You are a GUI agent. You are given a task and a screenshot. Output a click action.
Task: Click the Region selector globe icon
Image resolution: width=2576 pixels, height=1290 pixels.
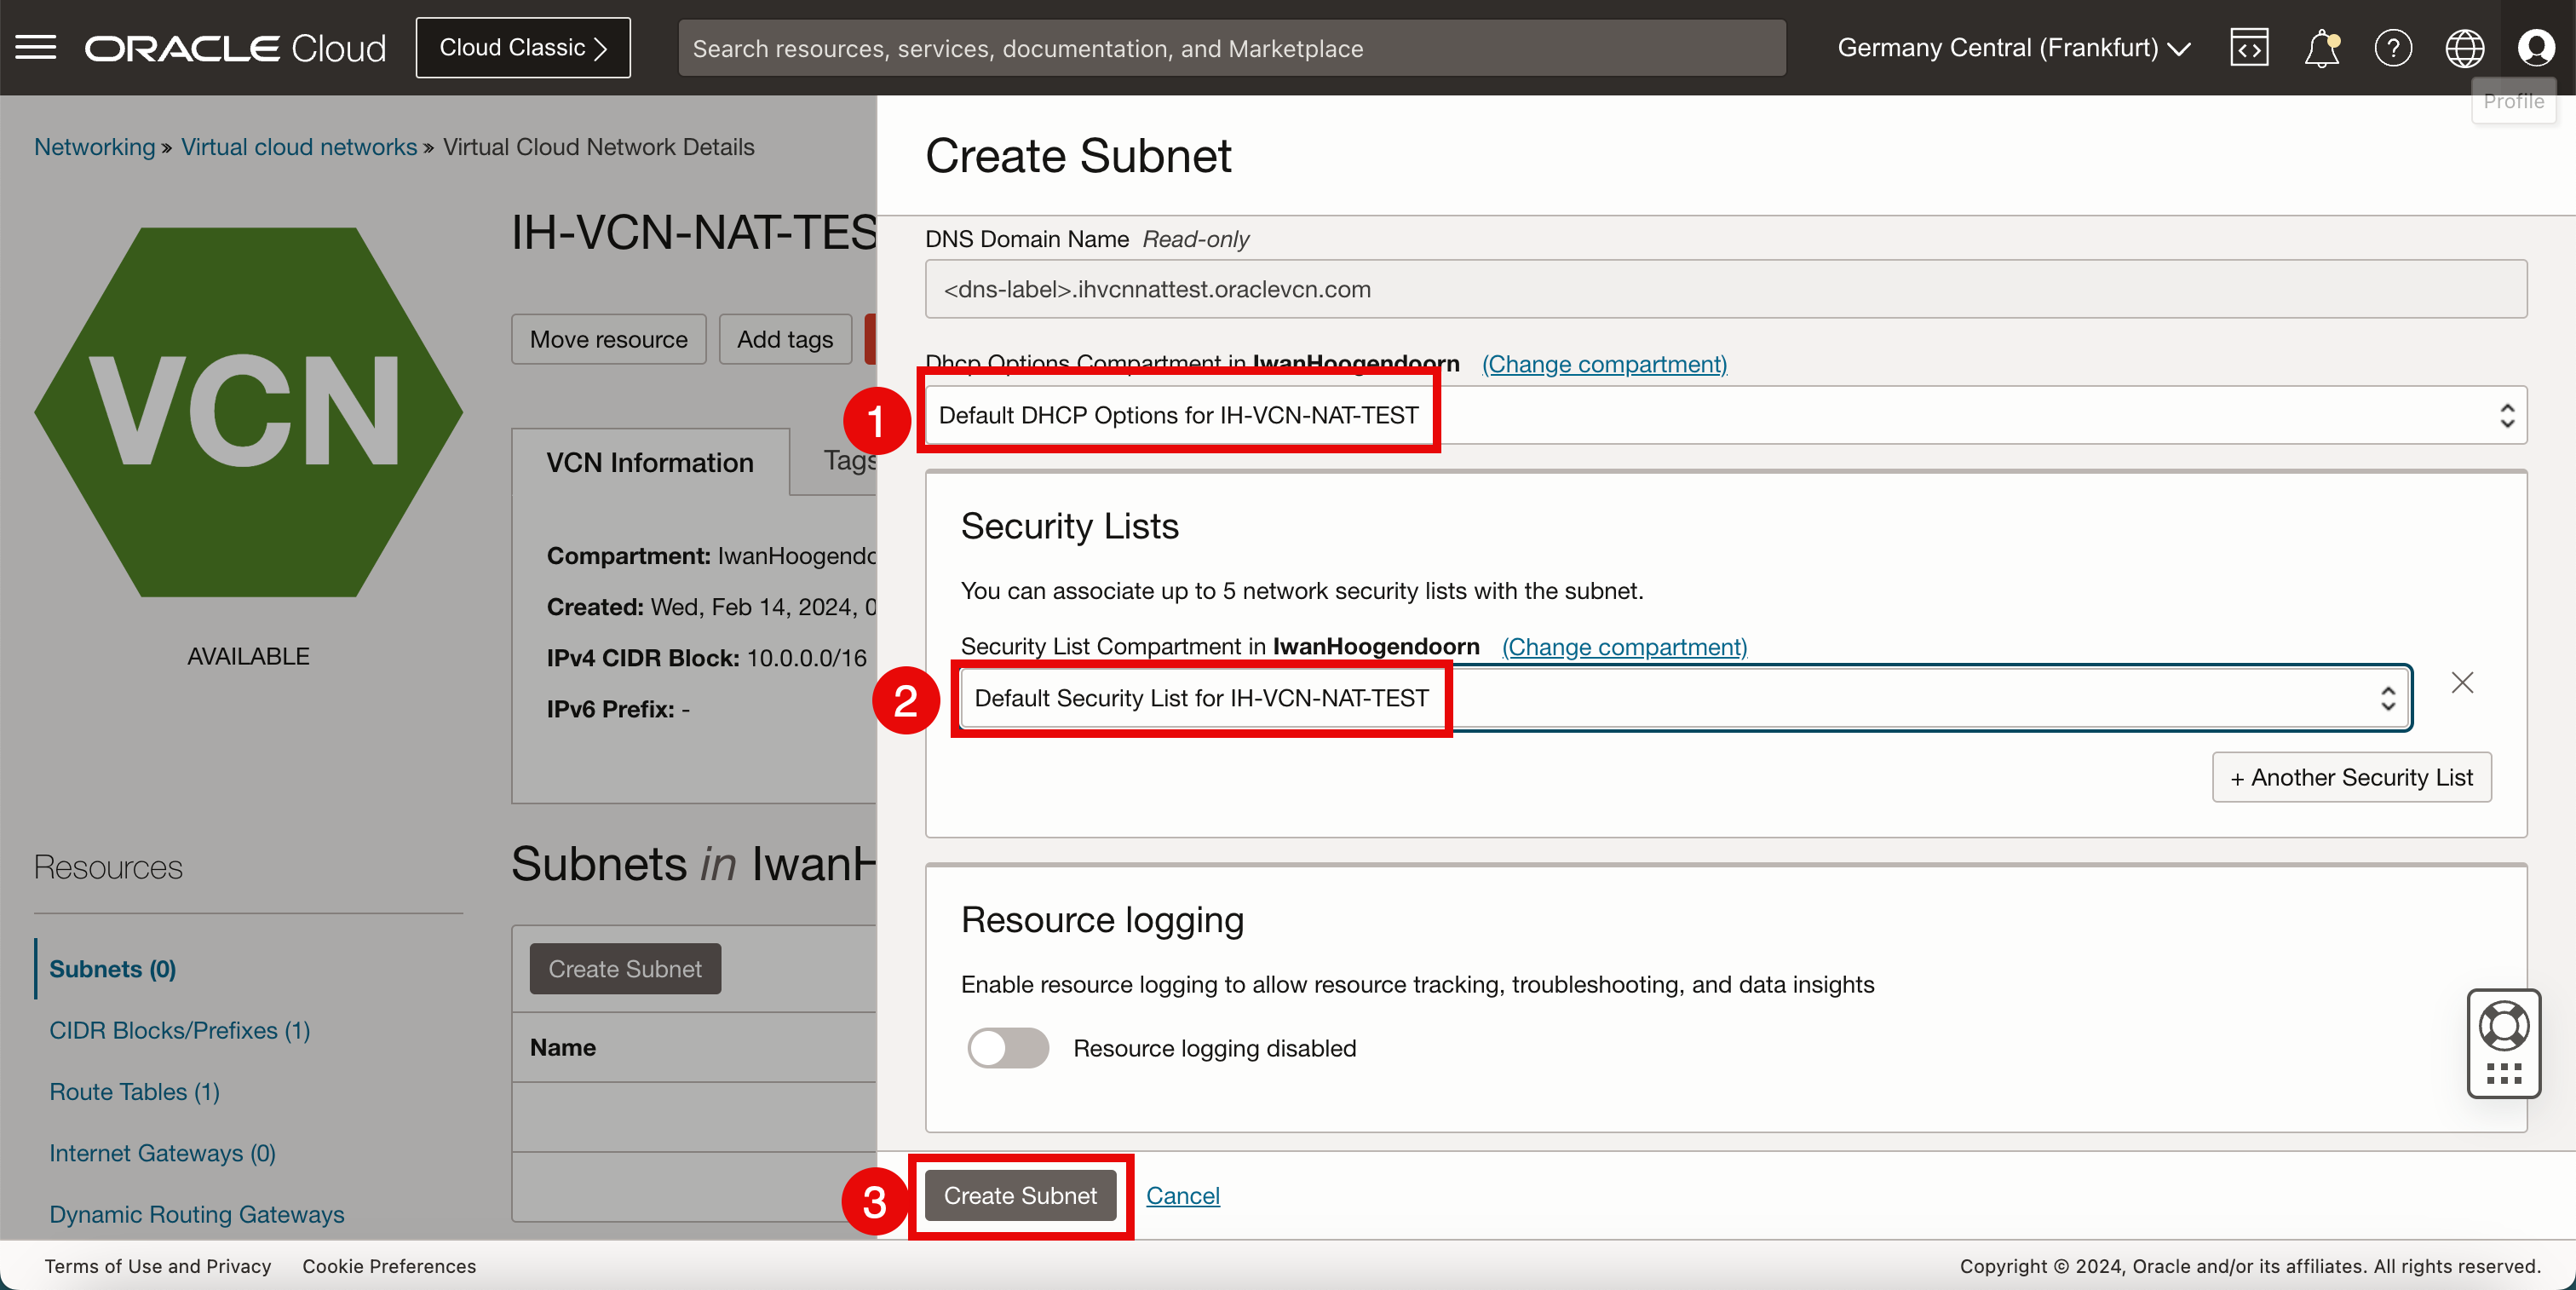click(x=2464, y=48)
